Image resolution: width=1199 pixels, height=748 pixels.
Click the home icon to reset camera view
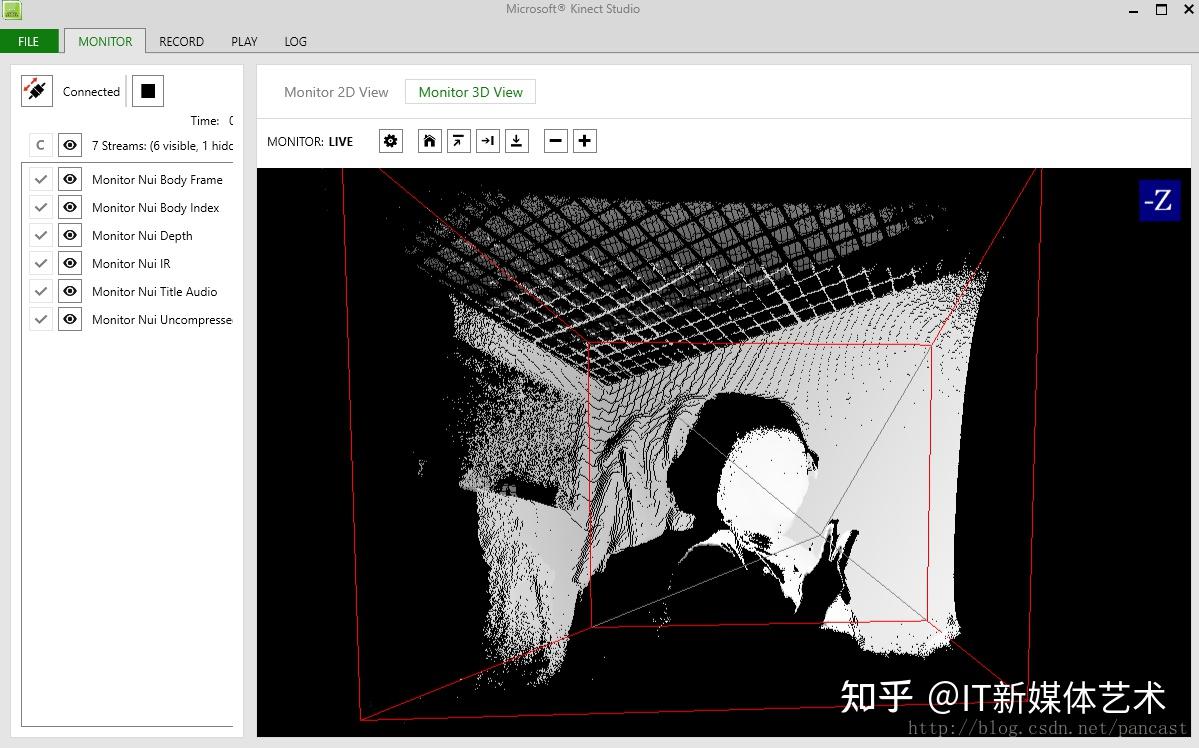(x=429, y=140)
